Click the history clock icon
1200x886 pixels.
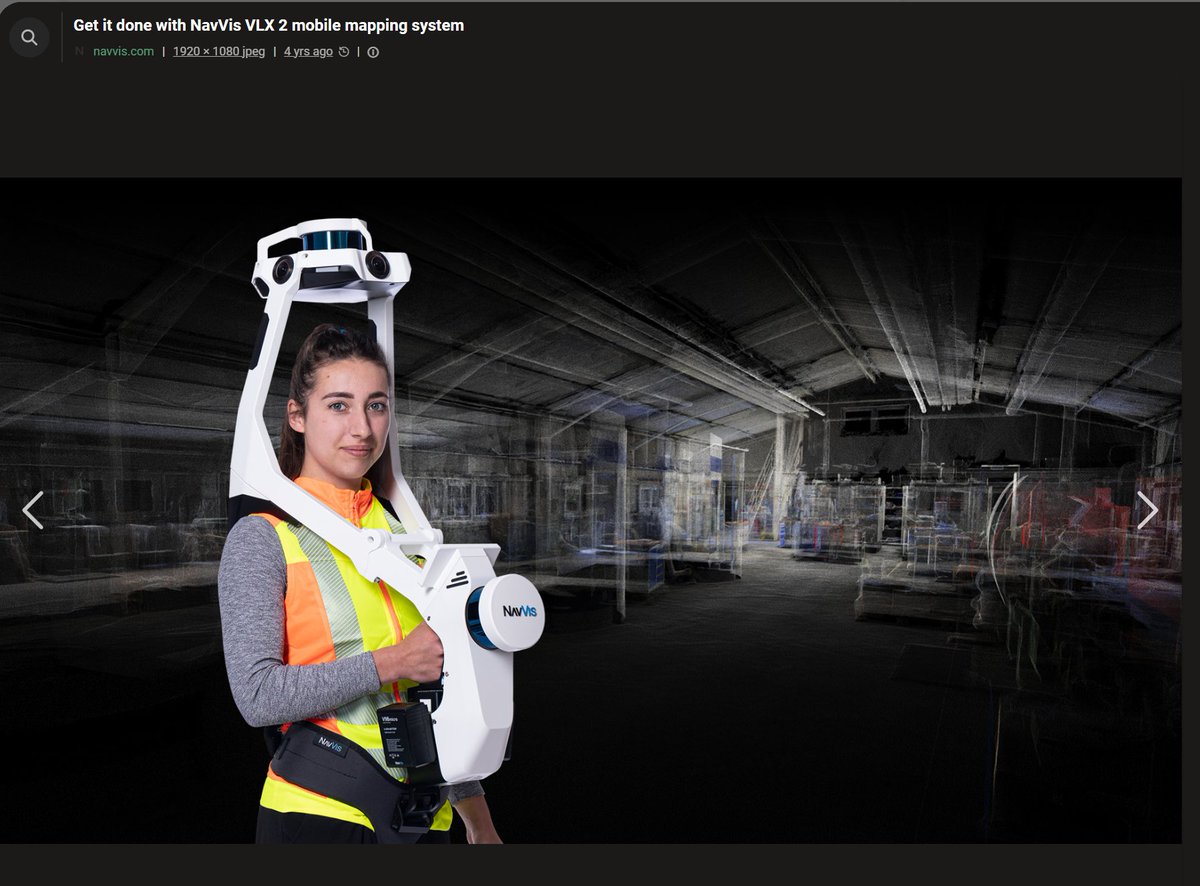click(344, 52)
